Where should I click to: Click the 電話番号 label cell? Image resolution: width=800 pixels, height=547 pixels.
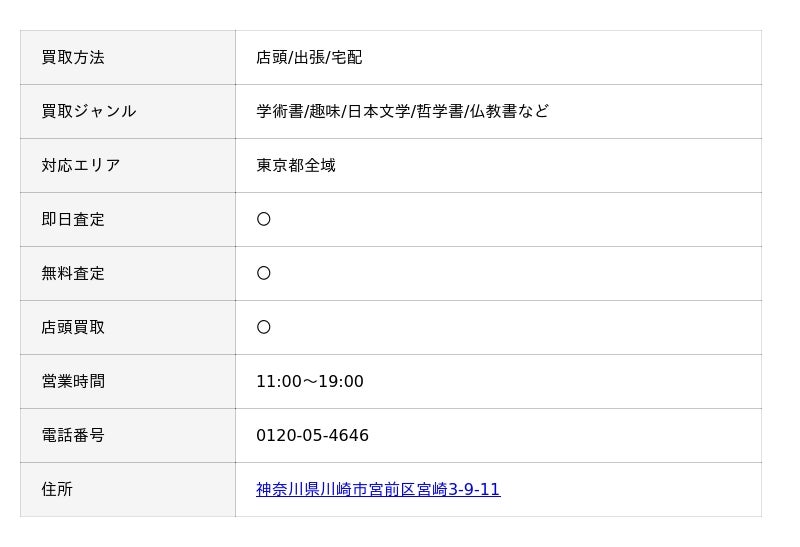[128, 436]
